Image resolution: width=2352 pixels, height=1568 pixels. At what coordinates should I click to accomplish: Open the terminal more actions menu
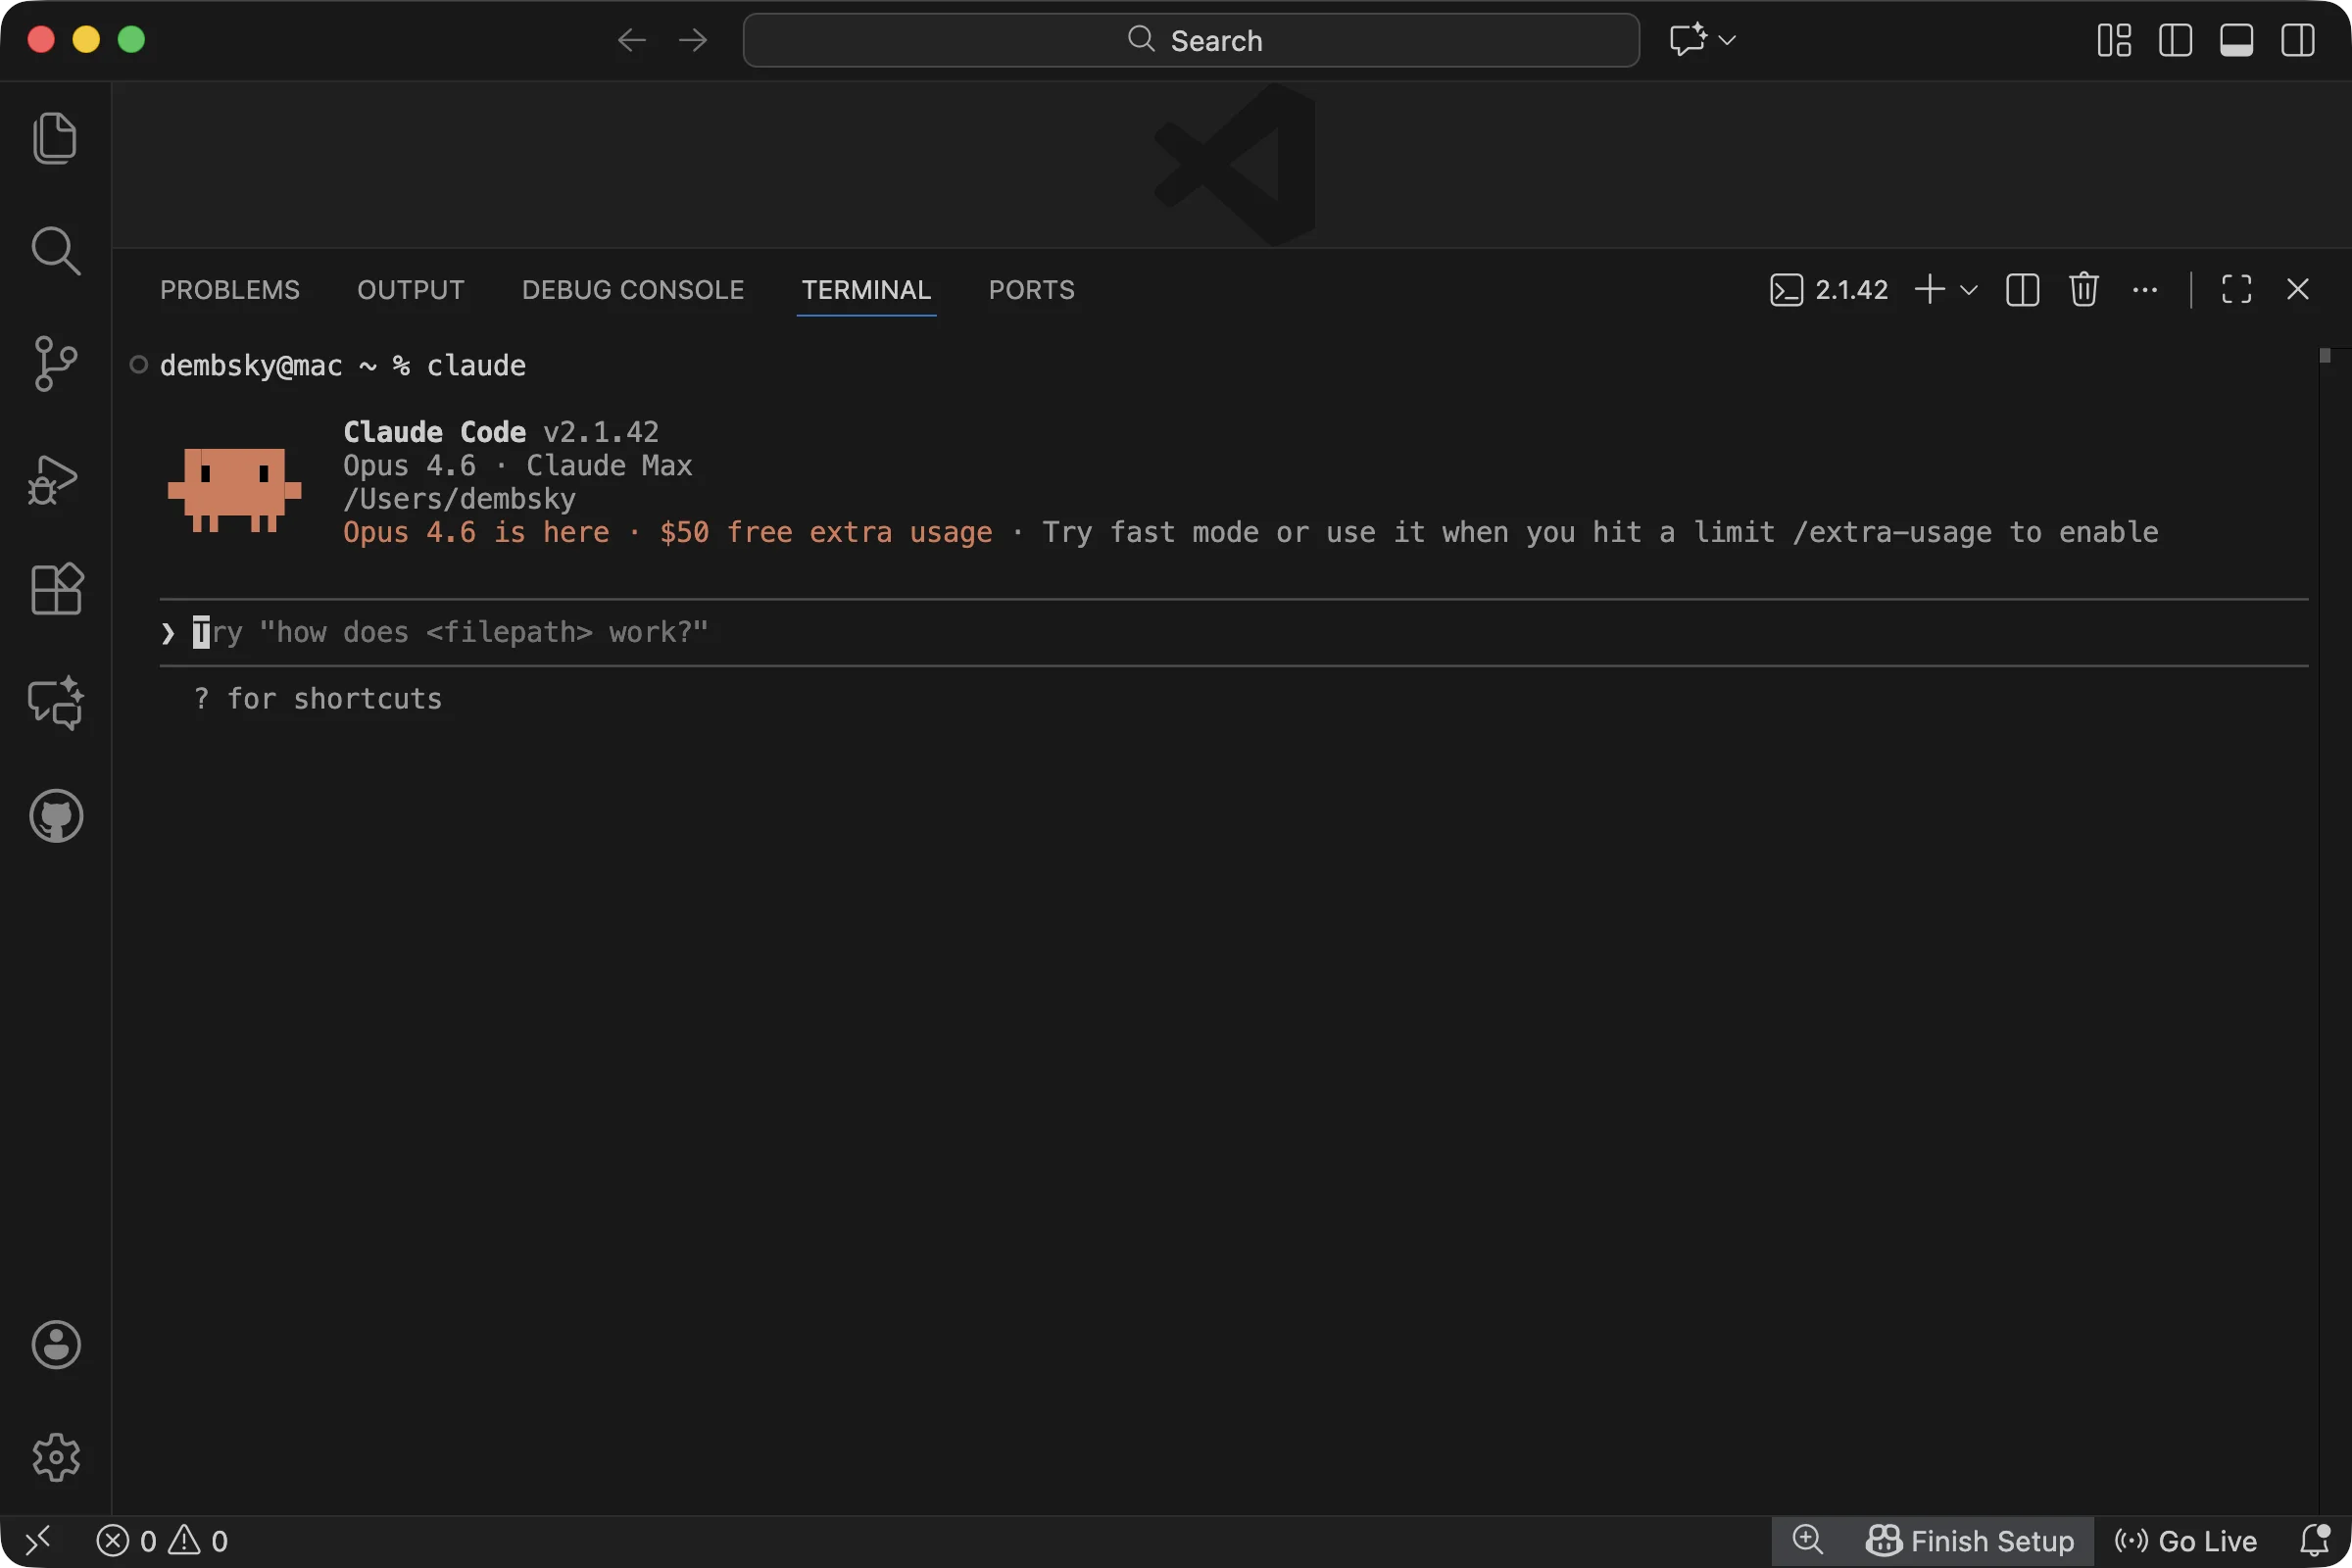pos(2145,289)
